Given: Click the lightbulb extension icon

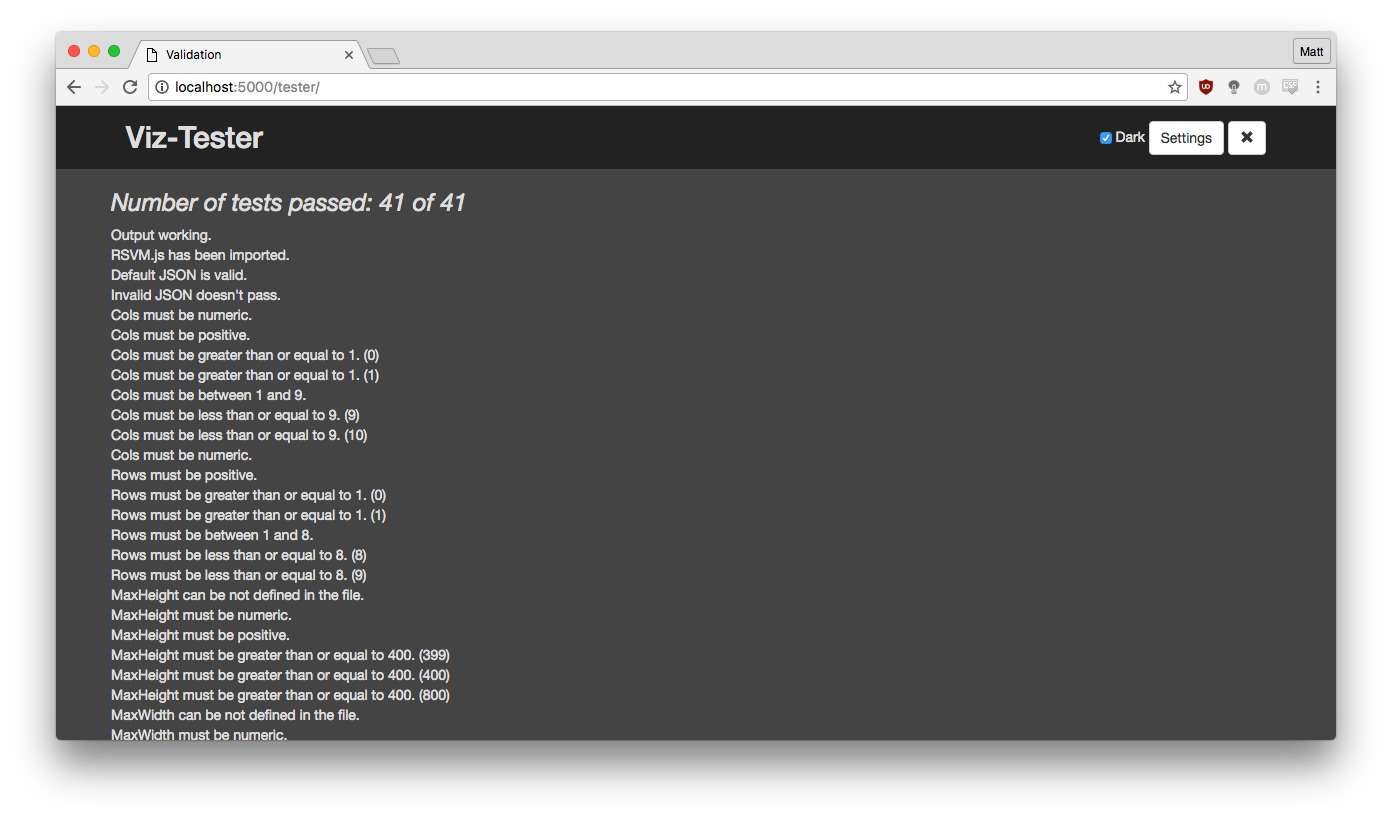Looking at the screenshot, I should point(1233,87).
